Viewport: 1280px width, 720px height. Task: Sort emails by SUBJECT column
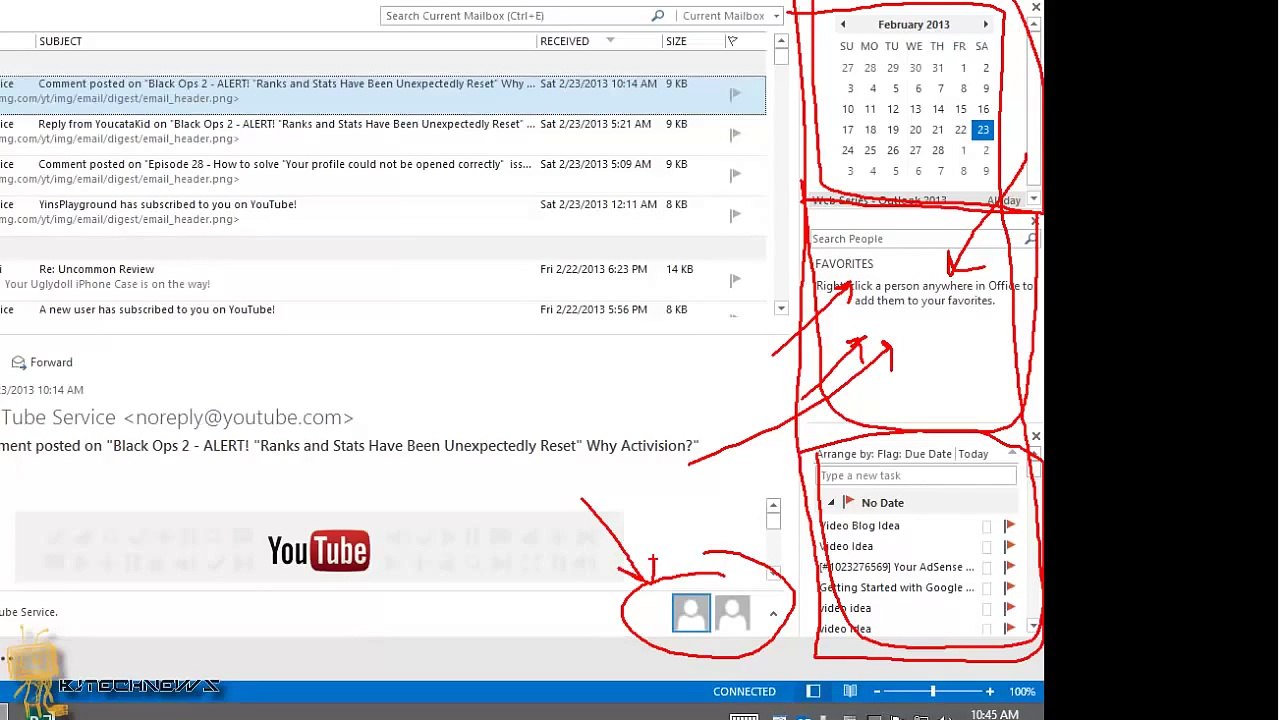coord(60,41)
